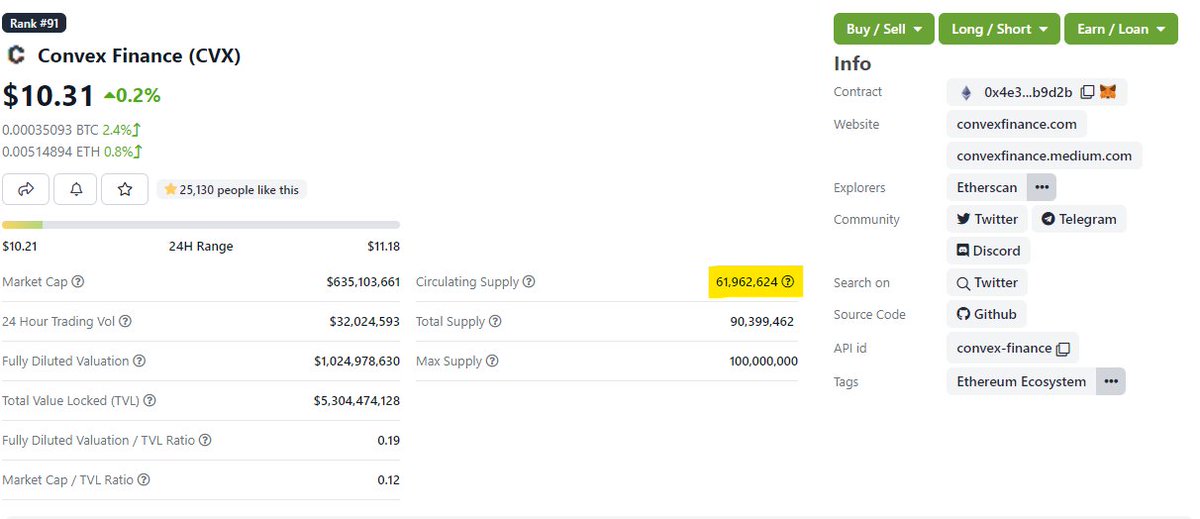Open the Long / Short dropdown
This screenshot has width=1200, height=519.
[x=999, y=29]
